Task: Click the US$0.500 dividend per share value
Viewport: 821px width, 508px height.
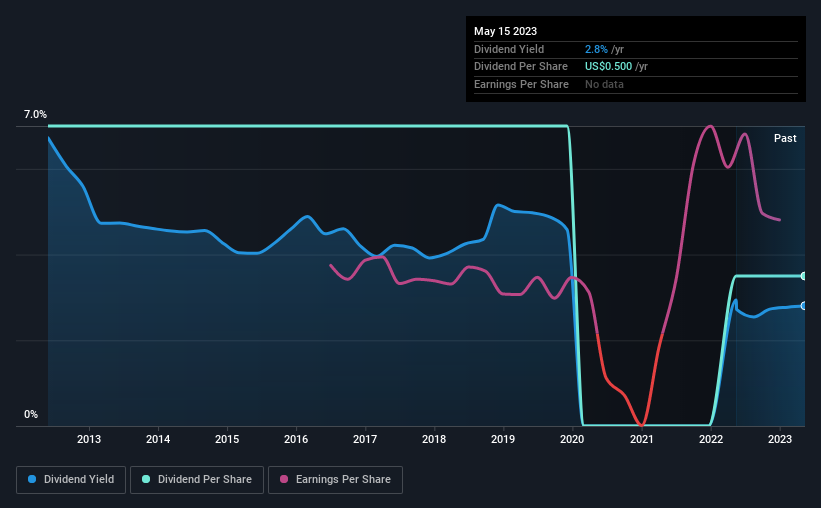Action: click(x=608, y=66)
